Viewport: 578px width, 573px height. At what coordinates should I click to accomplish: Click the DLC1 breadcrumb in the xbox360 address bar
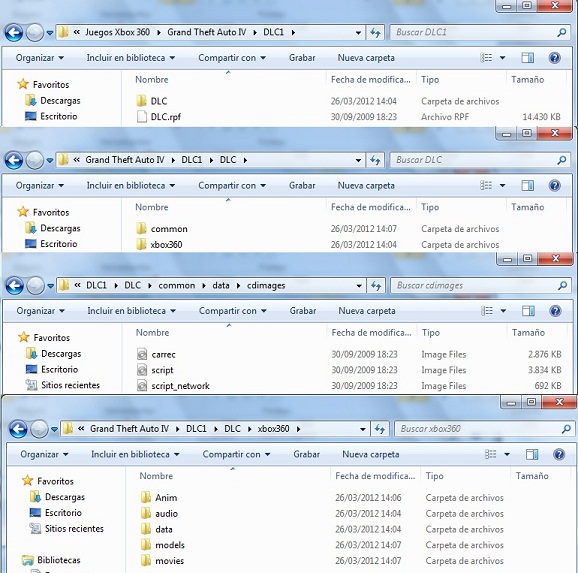(x=196, y=429)
